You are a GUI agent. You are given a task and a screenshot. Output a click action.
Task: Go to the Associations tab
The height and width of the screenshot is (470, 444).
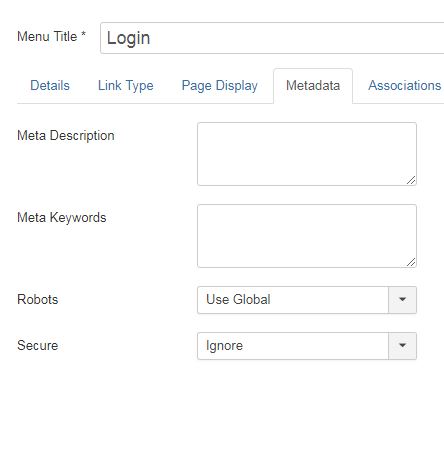pos(404,86)
